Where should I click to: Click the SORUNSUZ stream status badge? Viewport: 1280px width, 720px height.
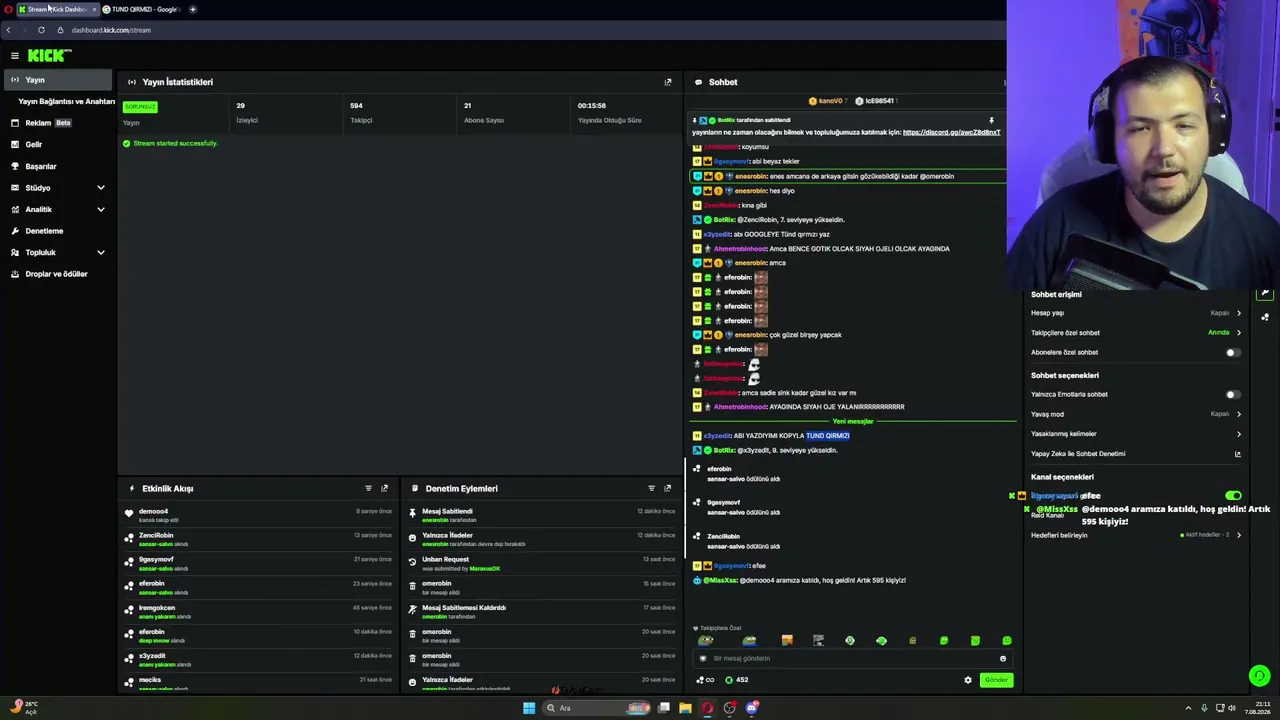point(140,107)
